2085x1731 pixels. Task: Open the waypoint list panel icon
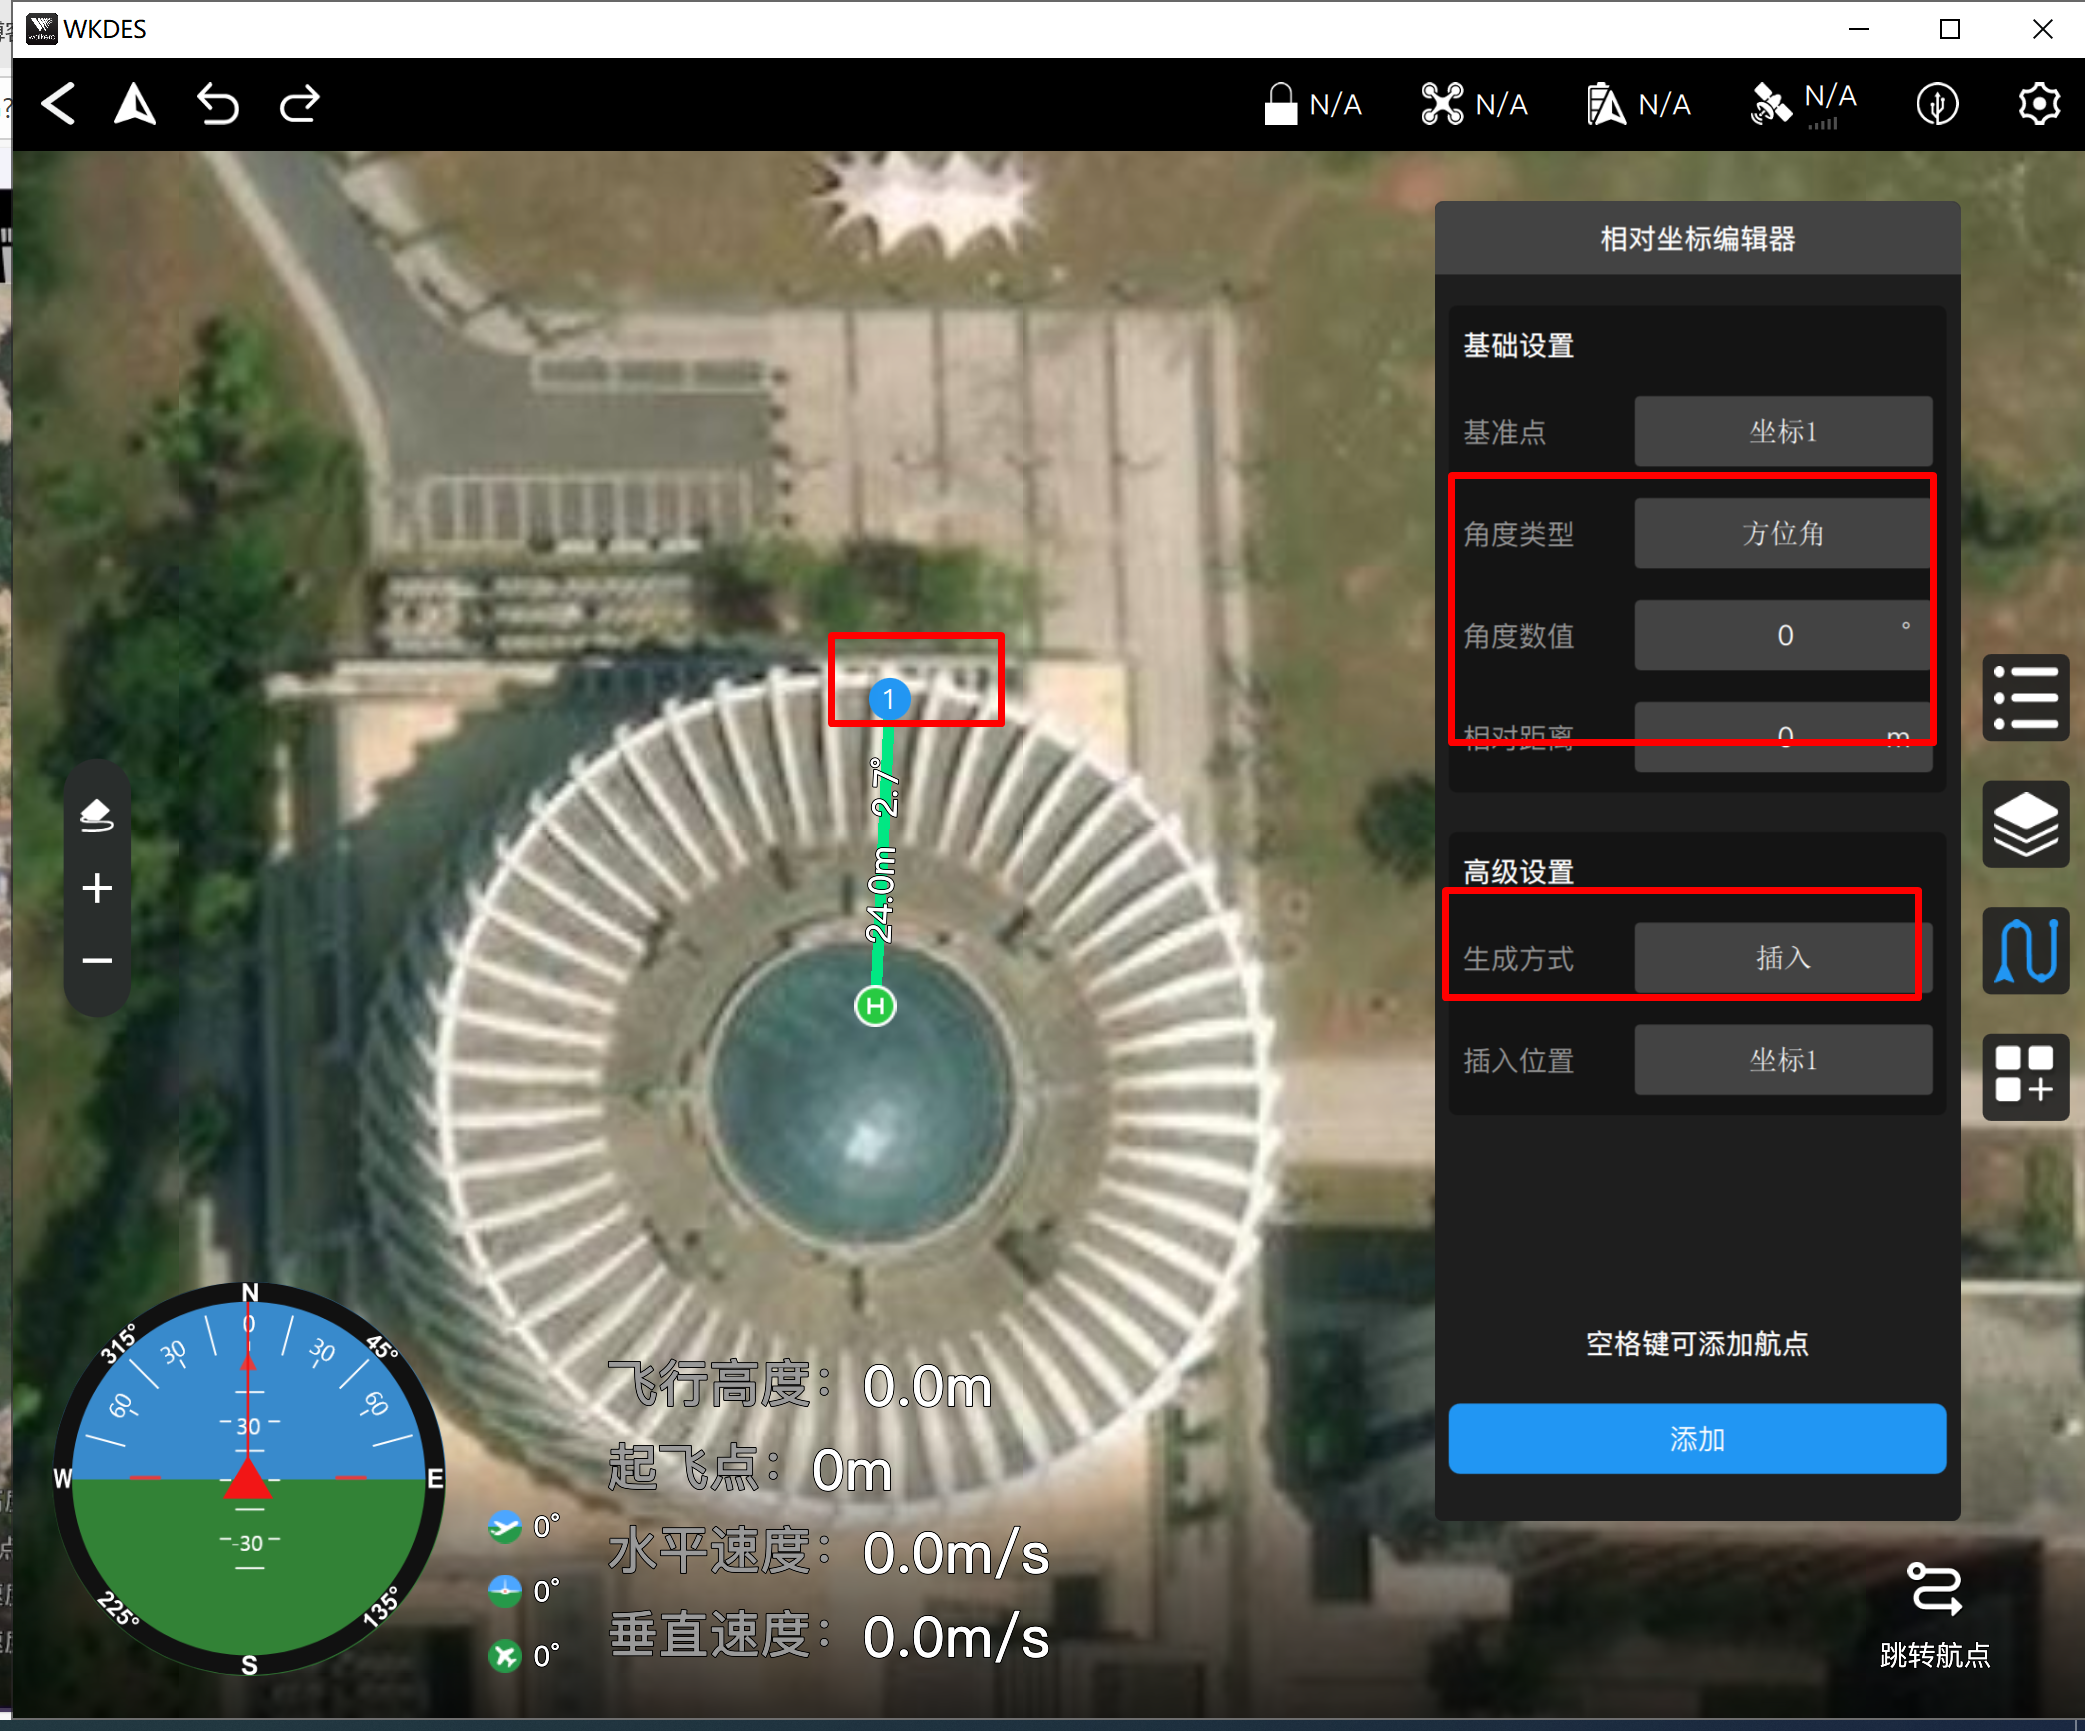2025,697
